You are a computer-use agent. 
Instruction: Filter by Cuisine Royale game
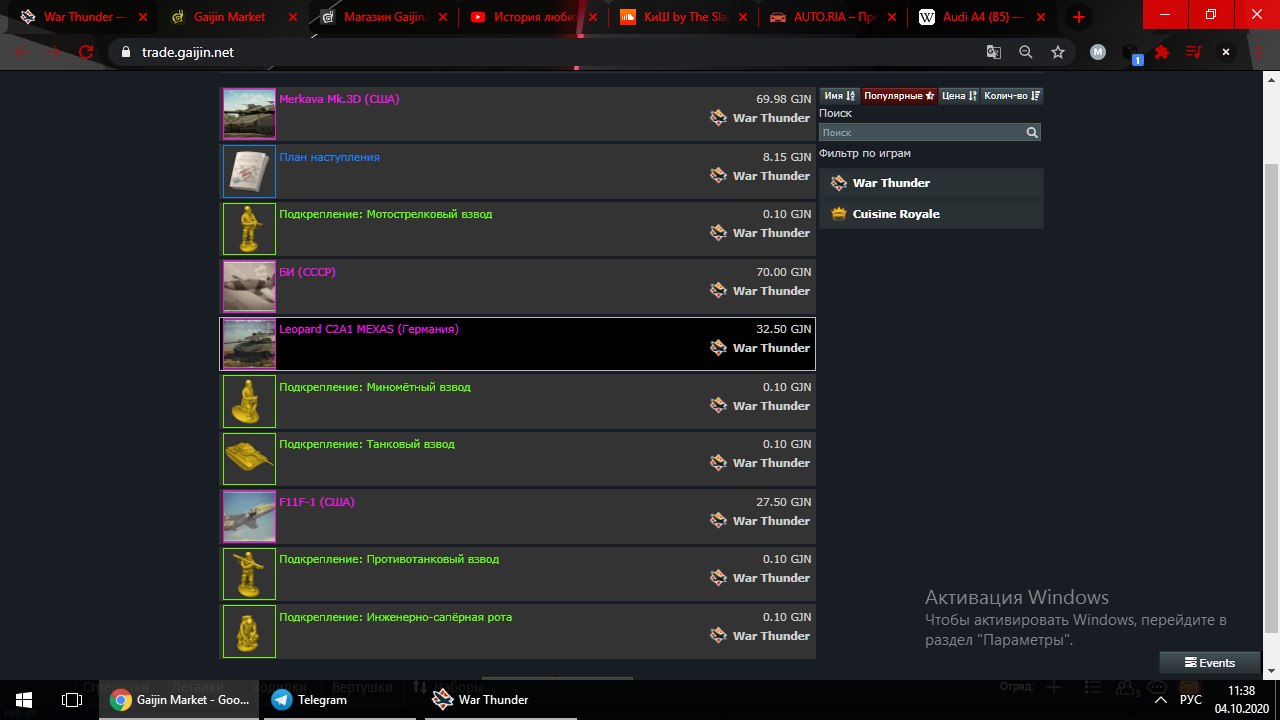pos(931,214)
